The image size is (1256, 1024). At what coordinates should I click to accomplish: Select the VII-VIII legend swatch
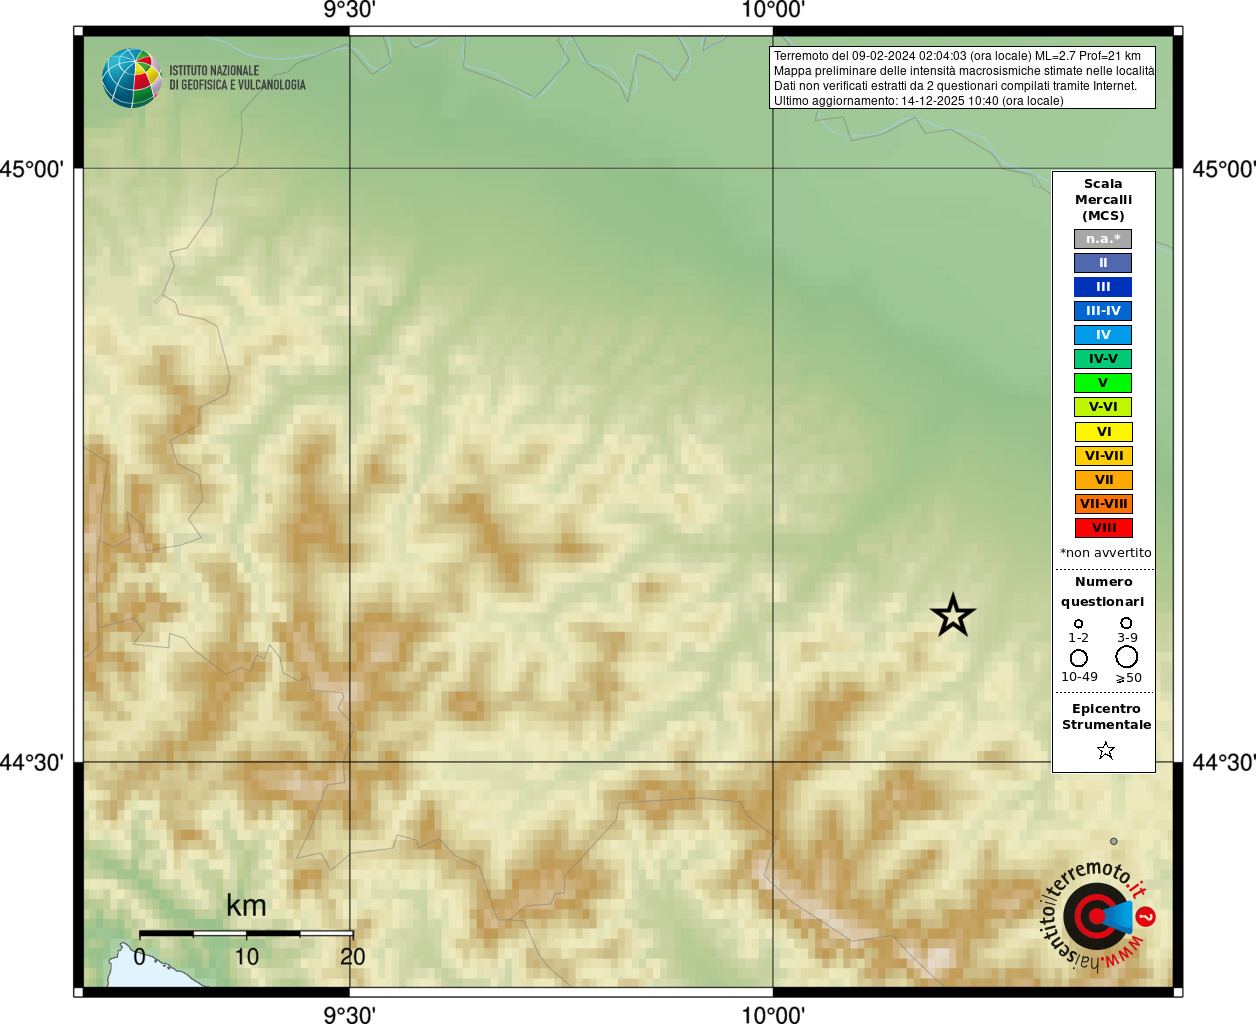[1103, 504]
